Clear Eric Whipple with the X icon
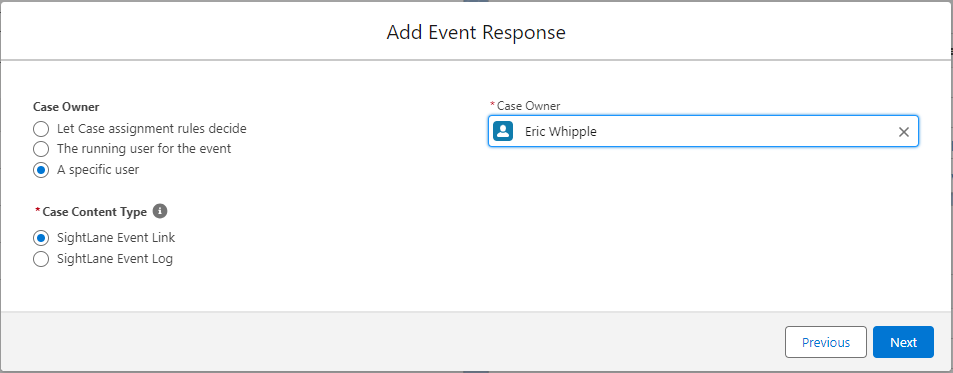This screenshot has width=953, height=373. point(904,132)
